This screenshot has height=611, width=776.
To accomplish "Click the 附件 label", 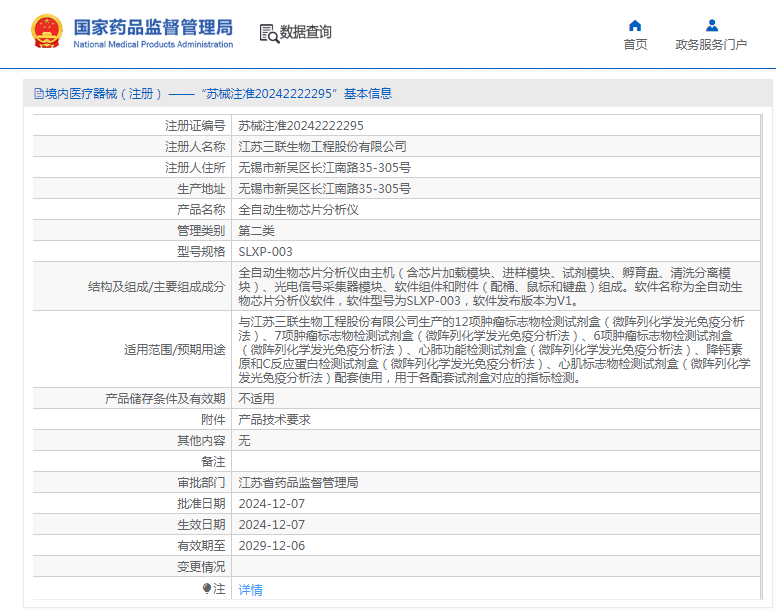I will (213, 420).
